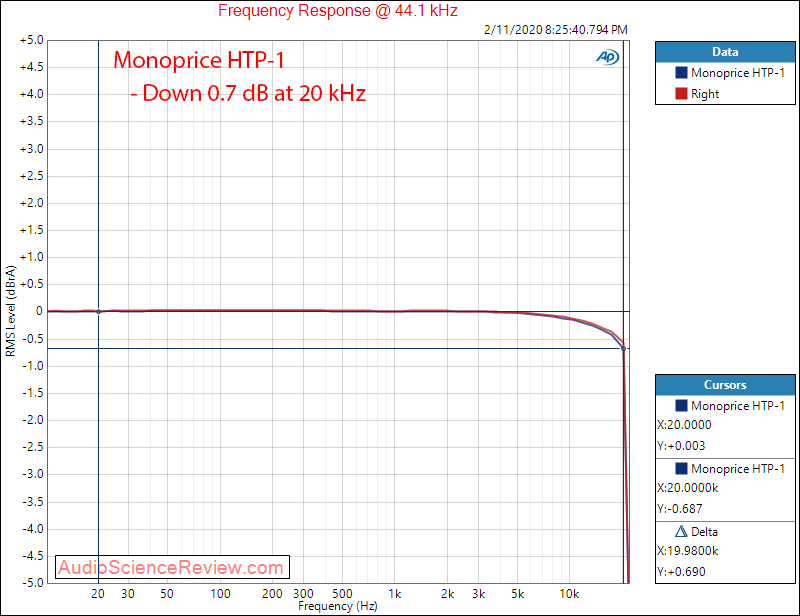The height and width of the screenshot is (616, 800).
Task: Click the cursor marker at 20 Hz on the curve
Action: pos(98,311)
